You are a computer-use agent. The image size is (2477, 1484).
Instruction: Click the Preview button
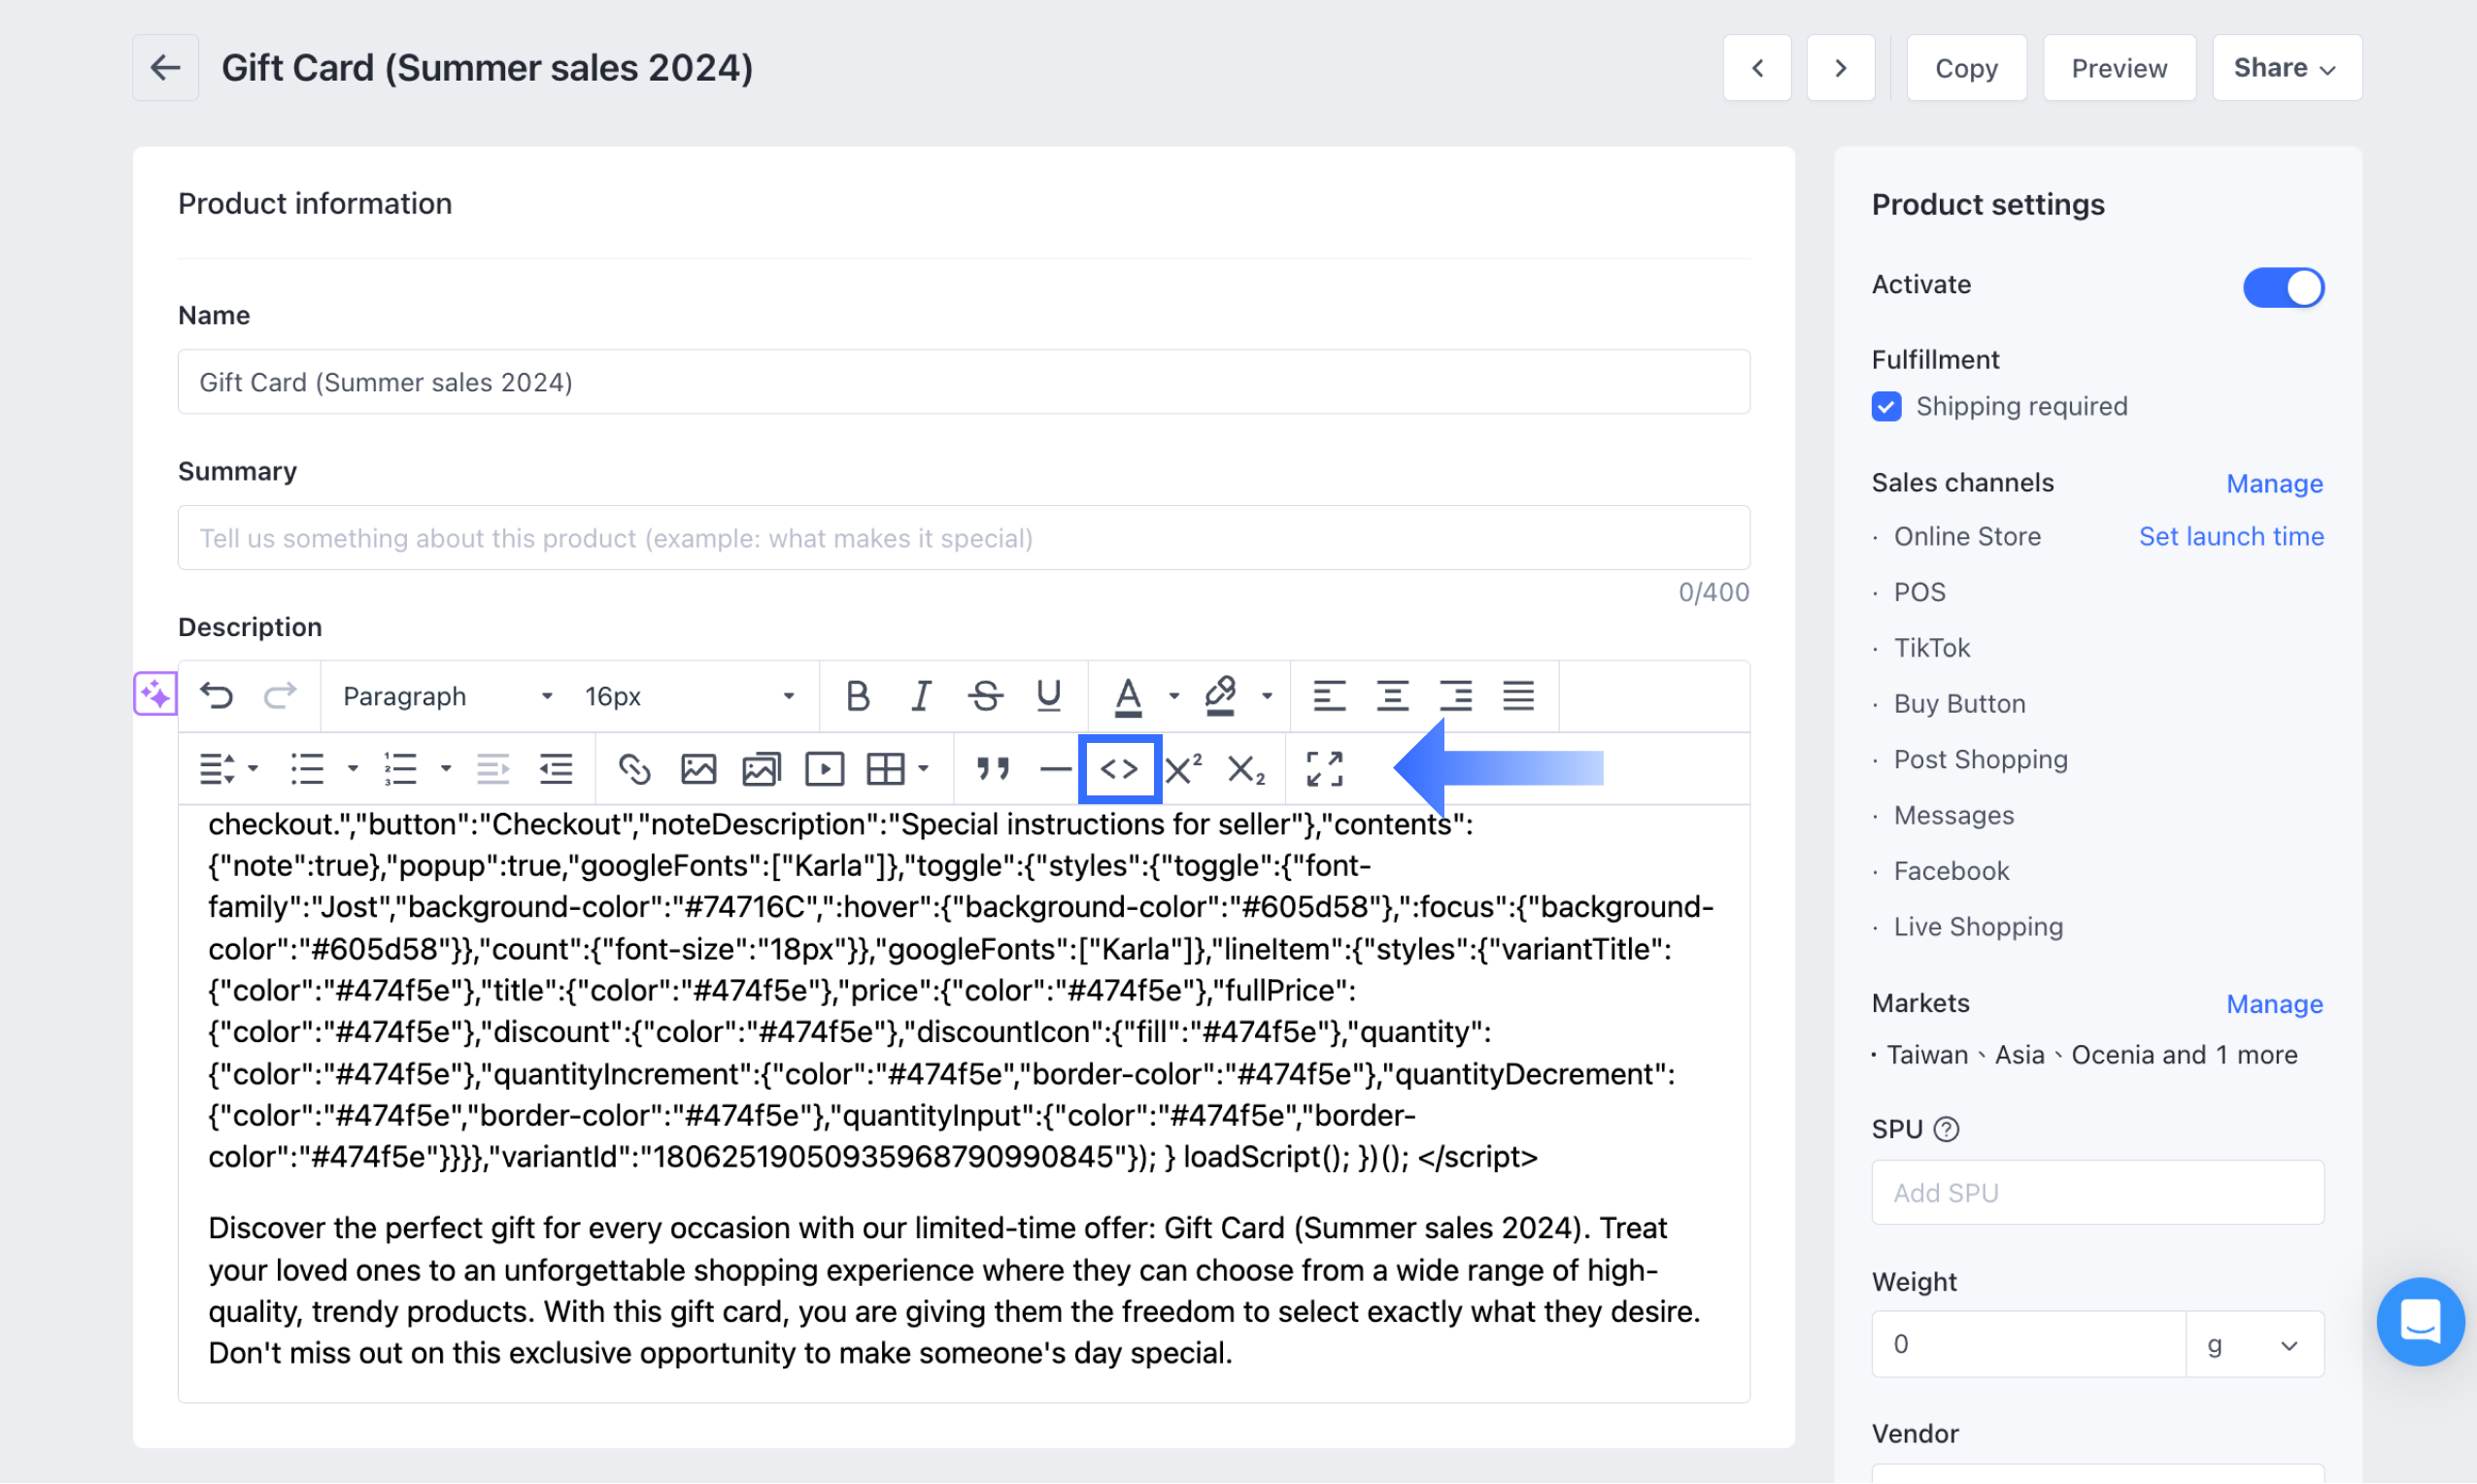click(2118, 68)
